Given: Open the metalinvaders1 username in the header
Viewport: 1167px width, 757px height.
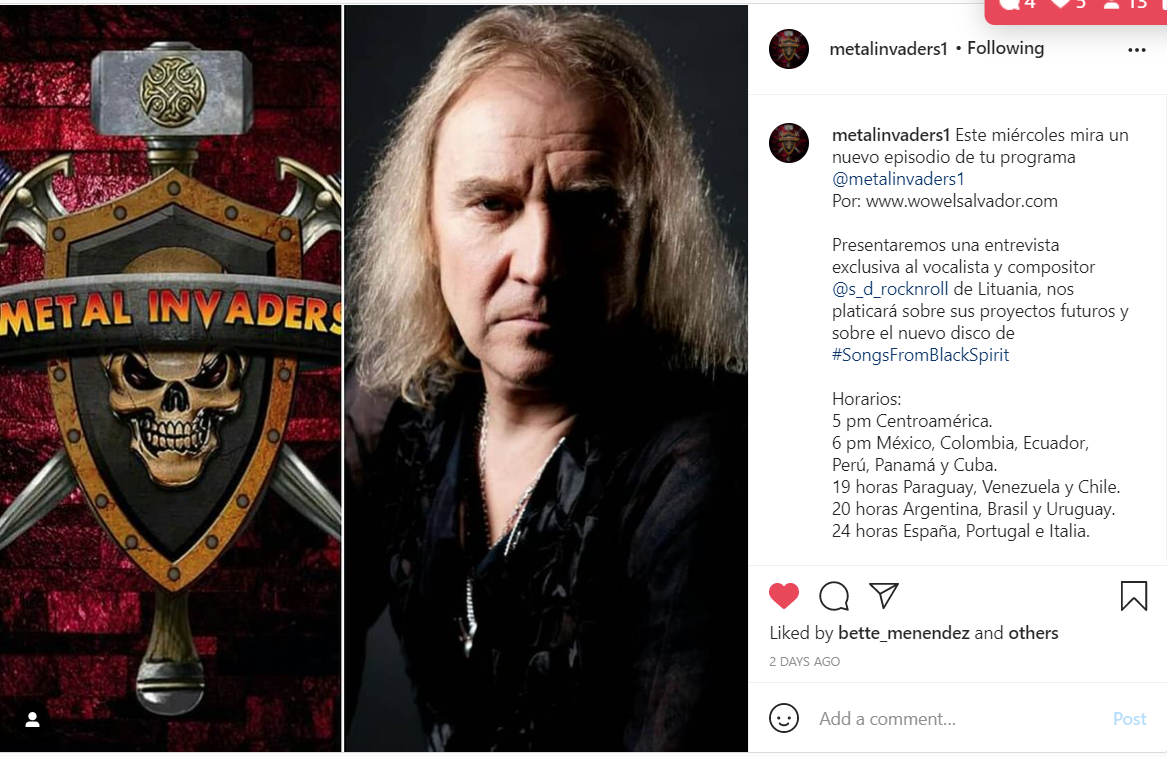Looking at the screenshot, I should pyautogui.click(x=889, y=48).
